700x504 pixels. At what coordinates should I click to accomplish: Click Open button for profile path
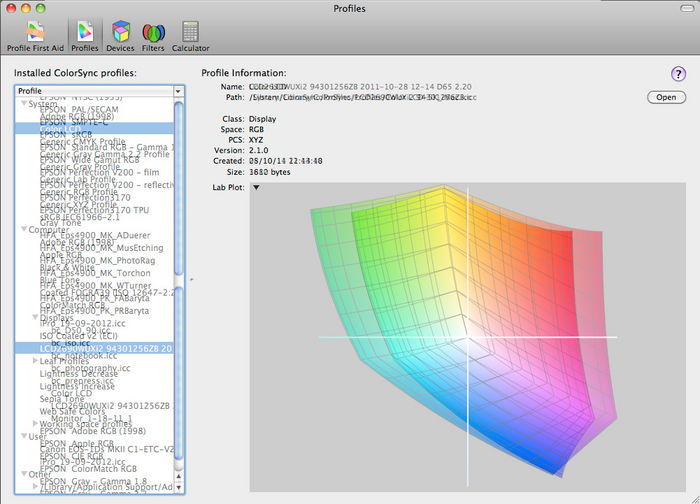tap(665, 97)
